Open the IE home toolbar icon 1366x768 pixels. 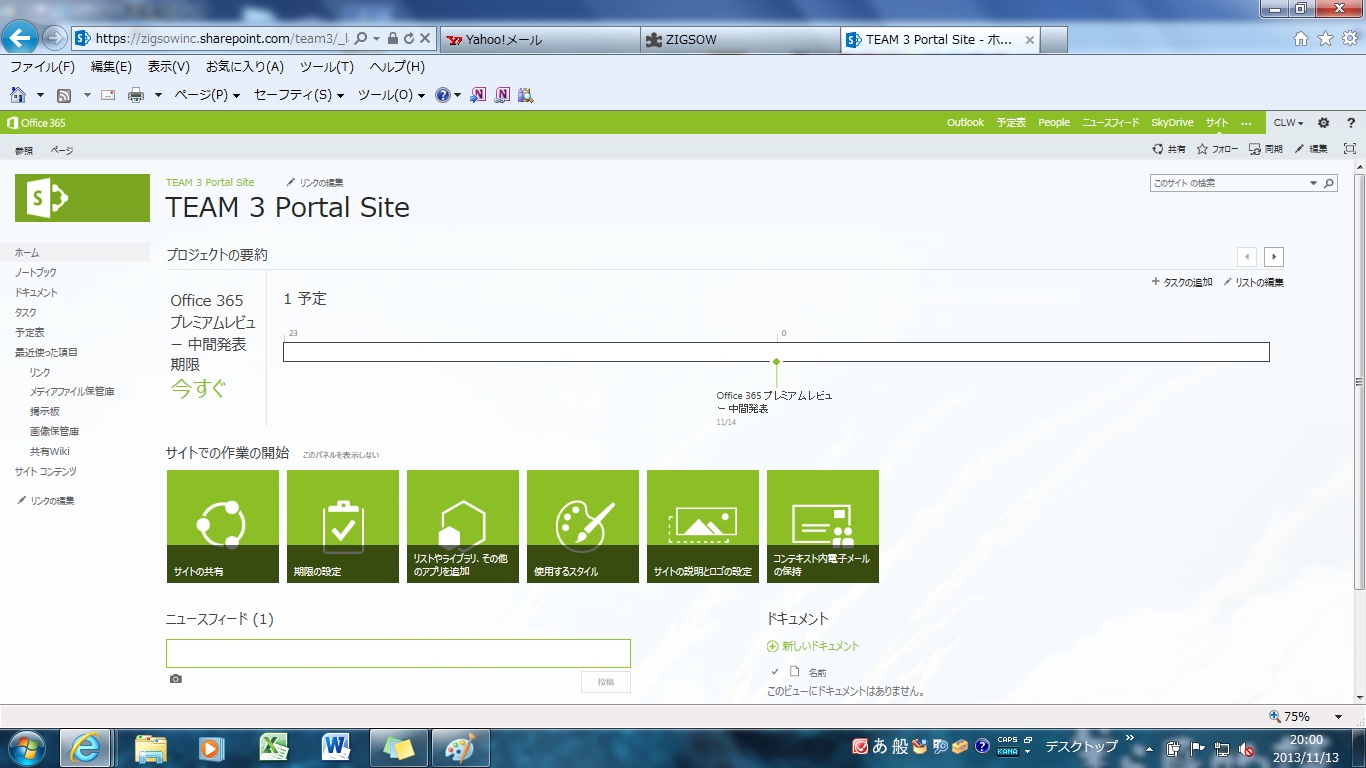[17, 95]
